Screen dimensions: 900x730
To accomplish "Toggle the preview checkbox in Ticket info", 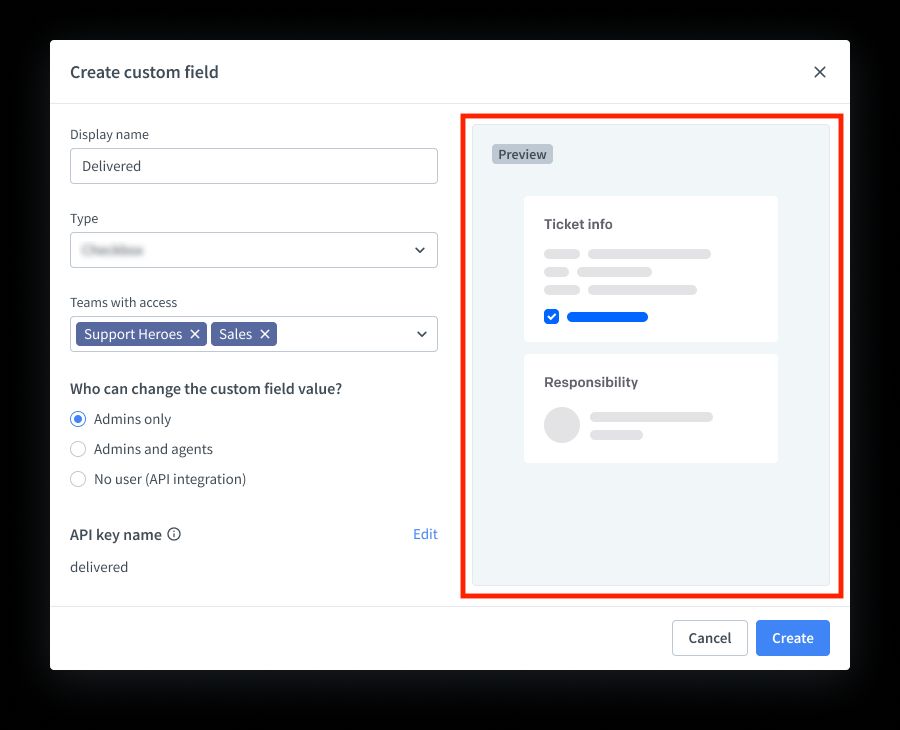I will (552, 317).
